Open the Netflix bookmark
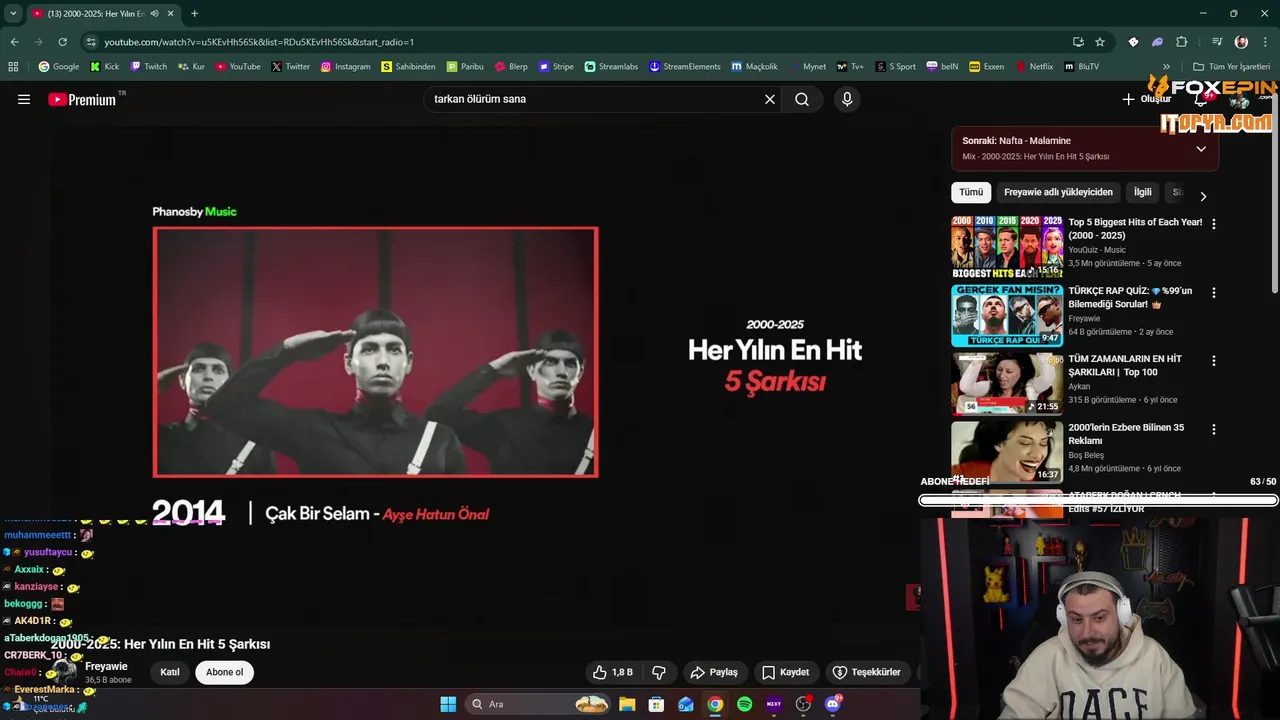Viewport: 1280px width, 720px height. [x=1034, y=67]
